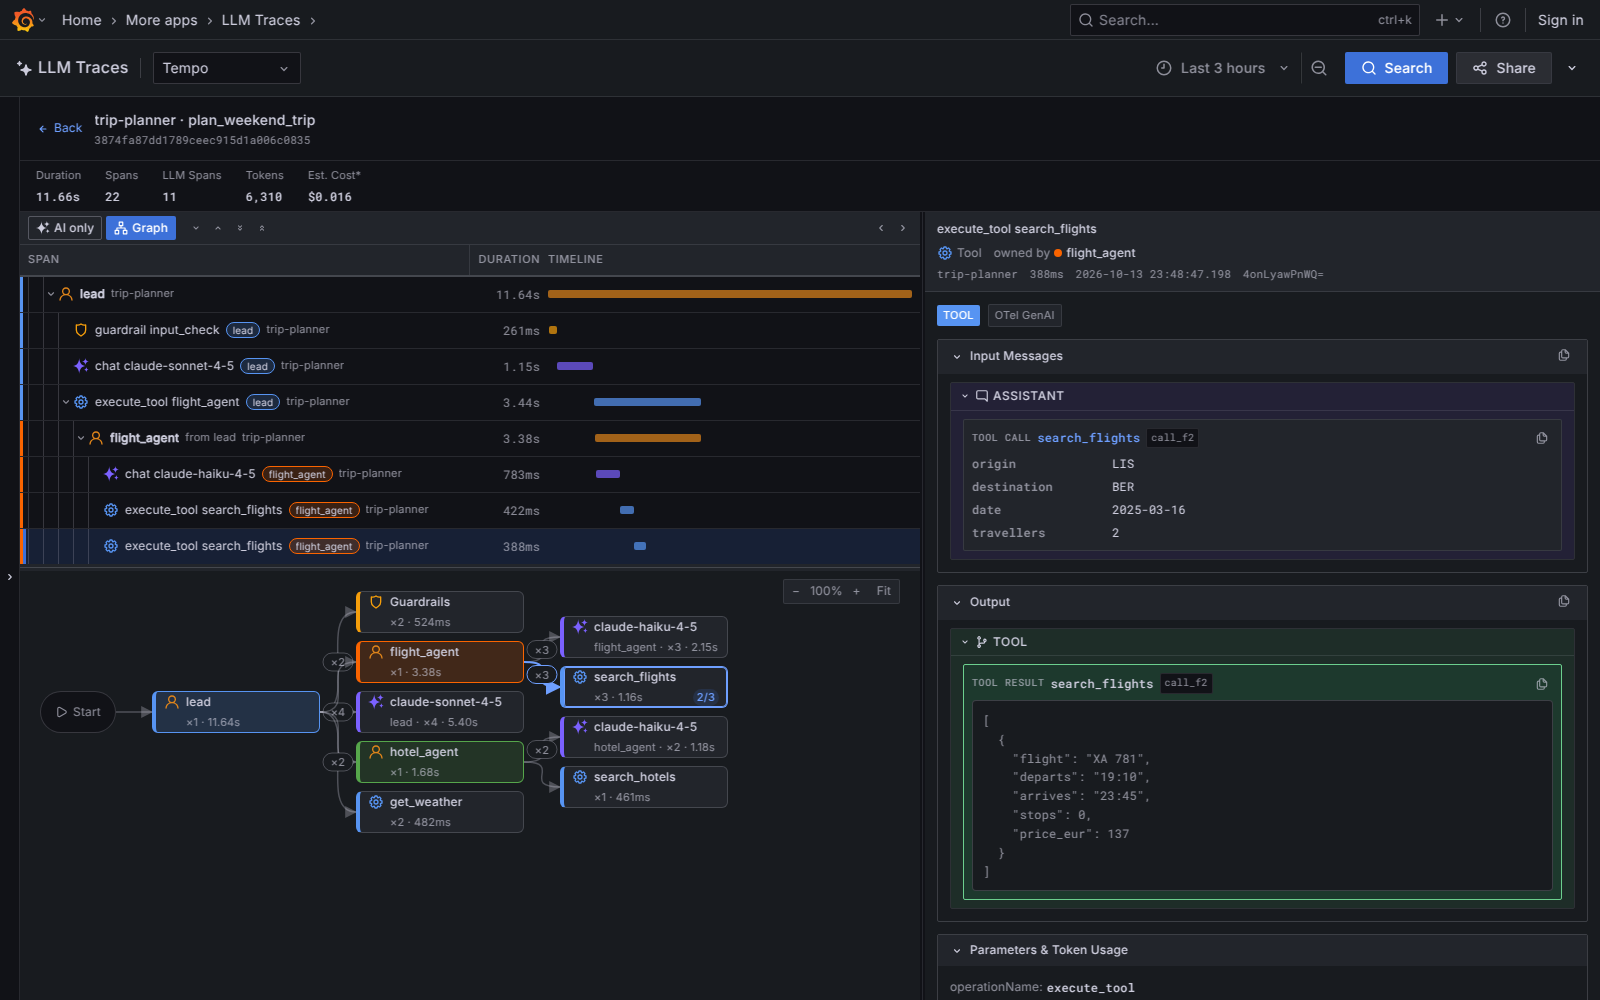Click the blue Search button
The width and height of the screenshot is (1600, 1000).
coord(1396,68)
